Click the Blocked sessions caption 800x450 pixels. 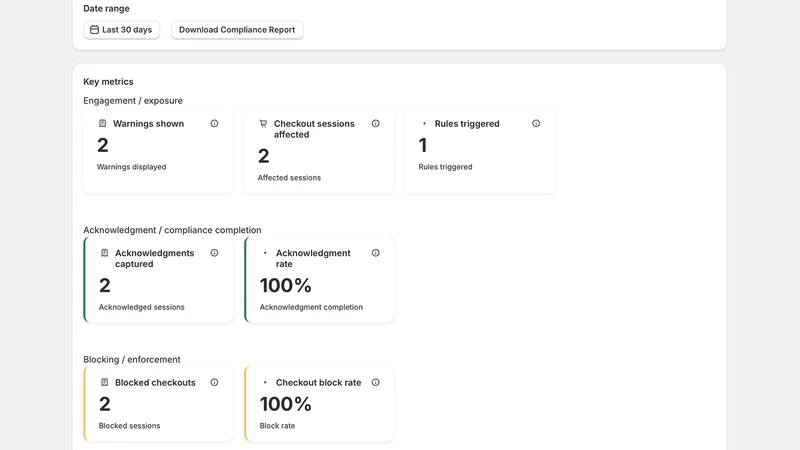pyautogui.click(x=129, y=426)
